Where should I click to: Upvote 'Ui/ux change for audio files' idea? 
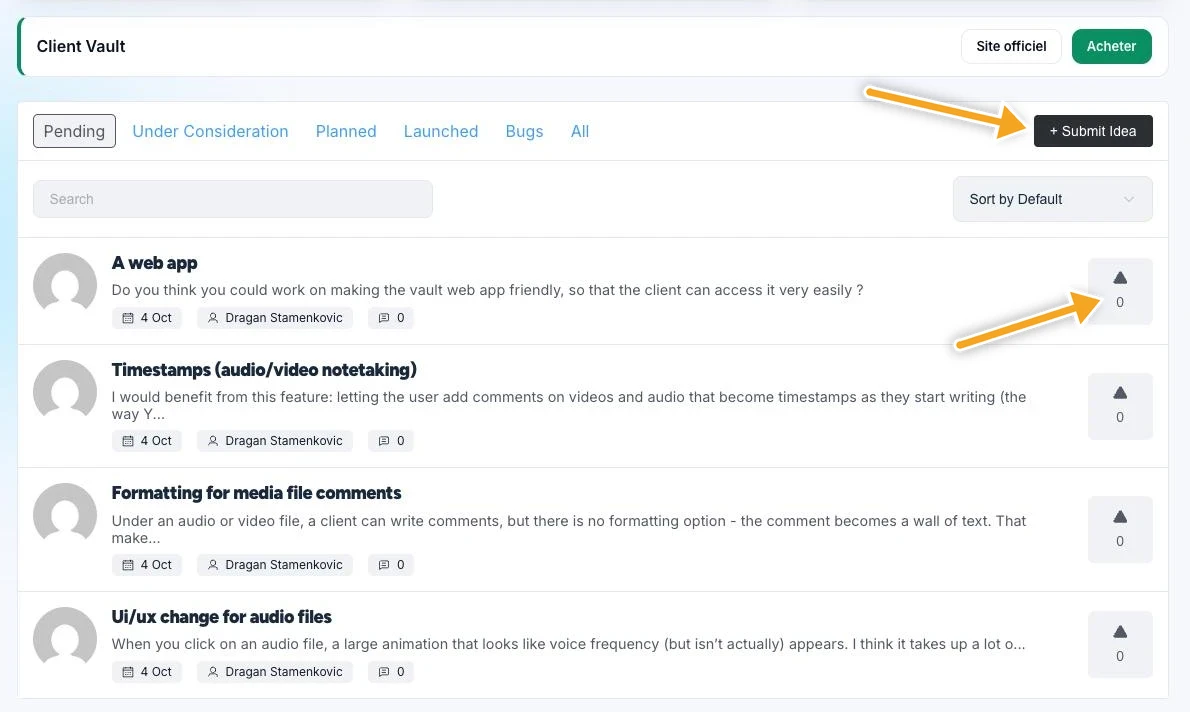click(1119, 644)
